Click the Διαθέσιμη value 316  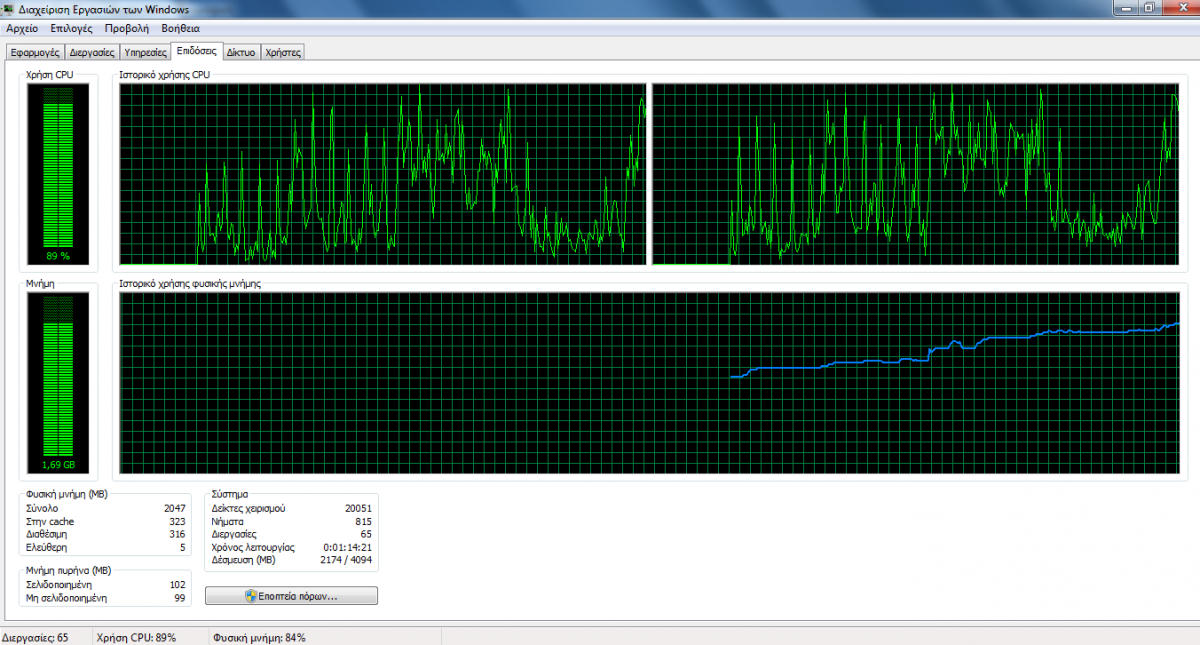[177, 535]
